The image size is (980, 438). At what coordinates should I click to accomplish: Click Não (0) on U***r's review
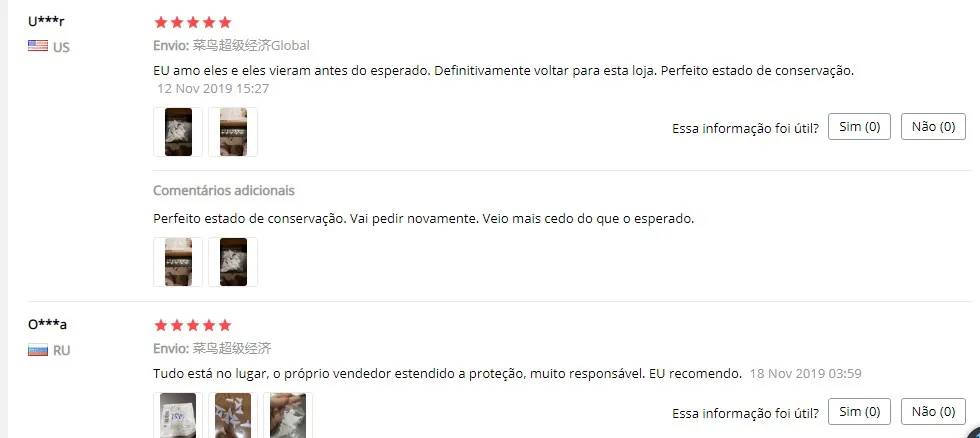933,127
